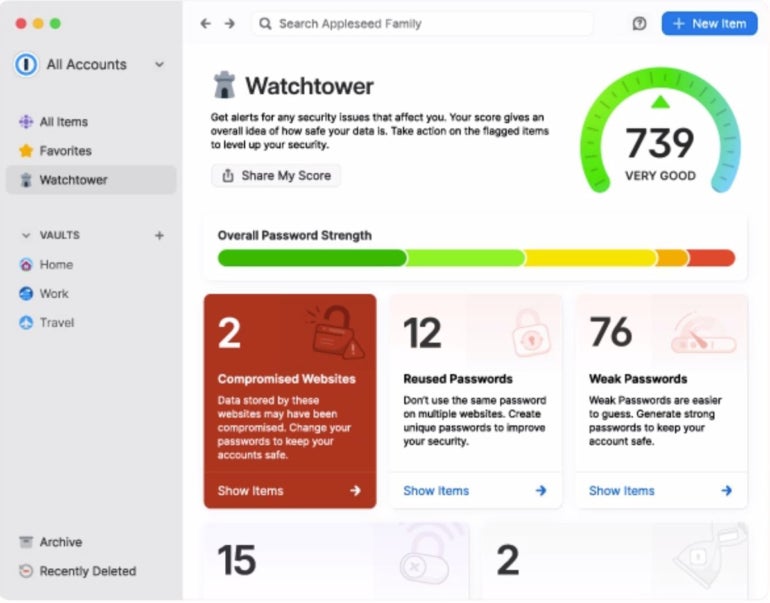Click the Watchtower tower icon in header
This screenshot has height=603, width=770.
(225, 86)
